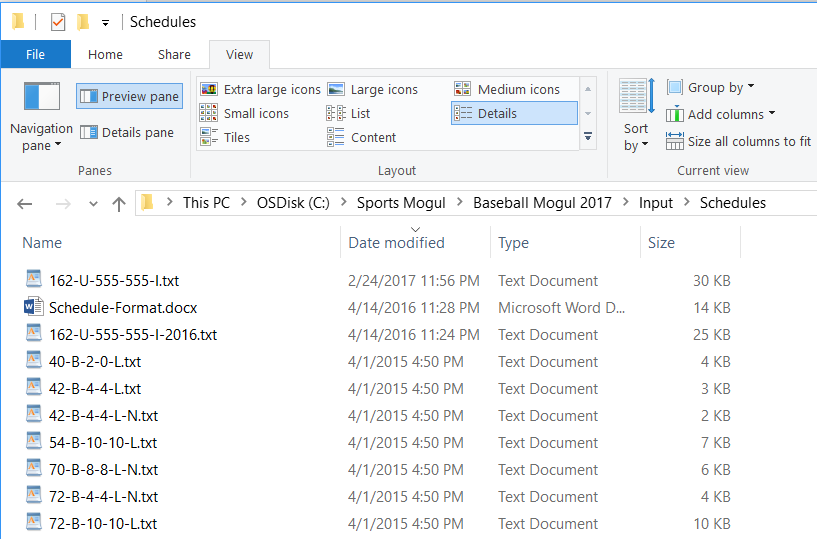
Task: Click text file icon of 40-B-2-0-L.txt
Action: click(34, 361)
